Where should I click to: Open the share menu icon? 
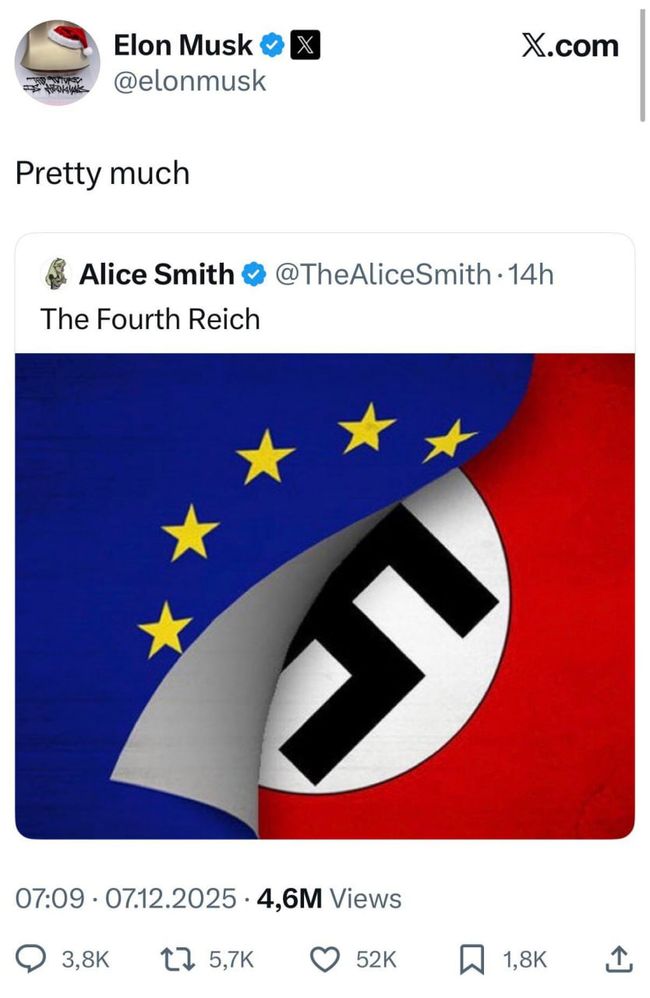coord(618,960)
